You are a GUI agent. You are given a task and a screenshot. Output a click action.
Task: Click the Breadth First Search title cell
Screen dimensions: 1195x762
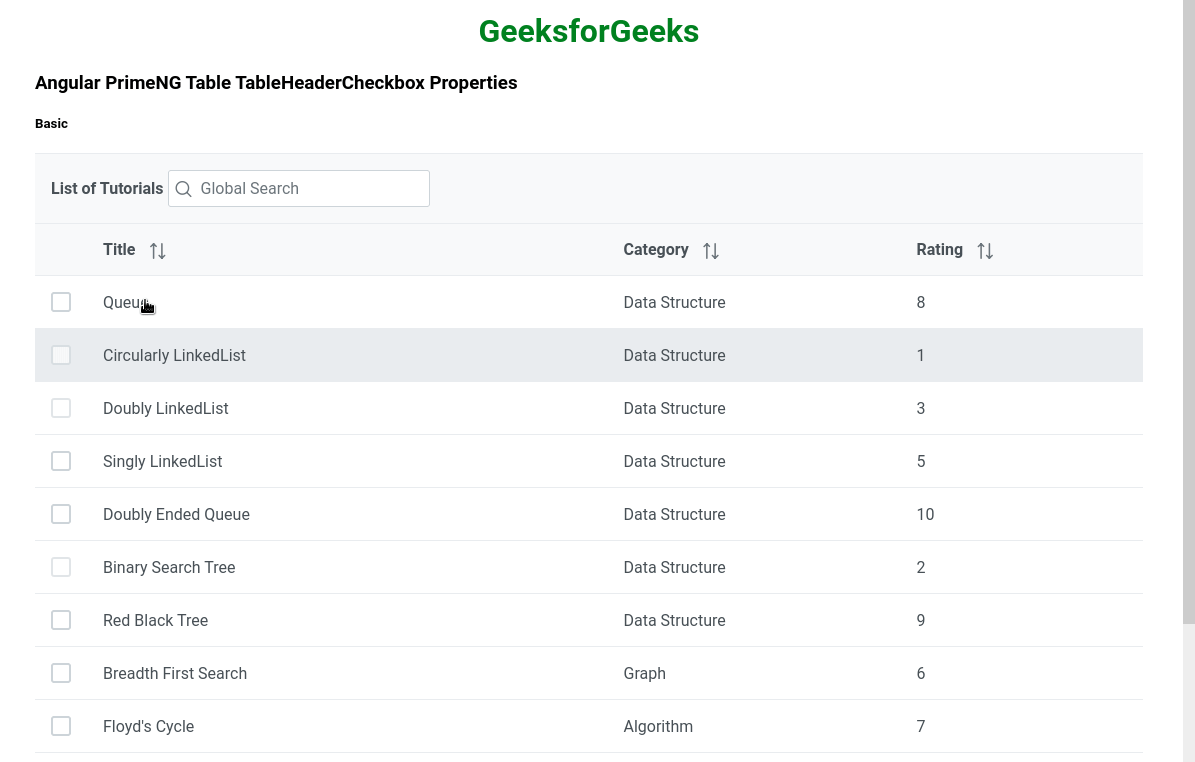click(175, 673)
